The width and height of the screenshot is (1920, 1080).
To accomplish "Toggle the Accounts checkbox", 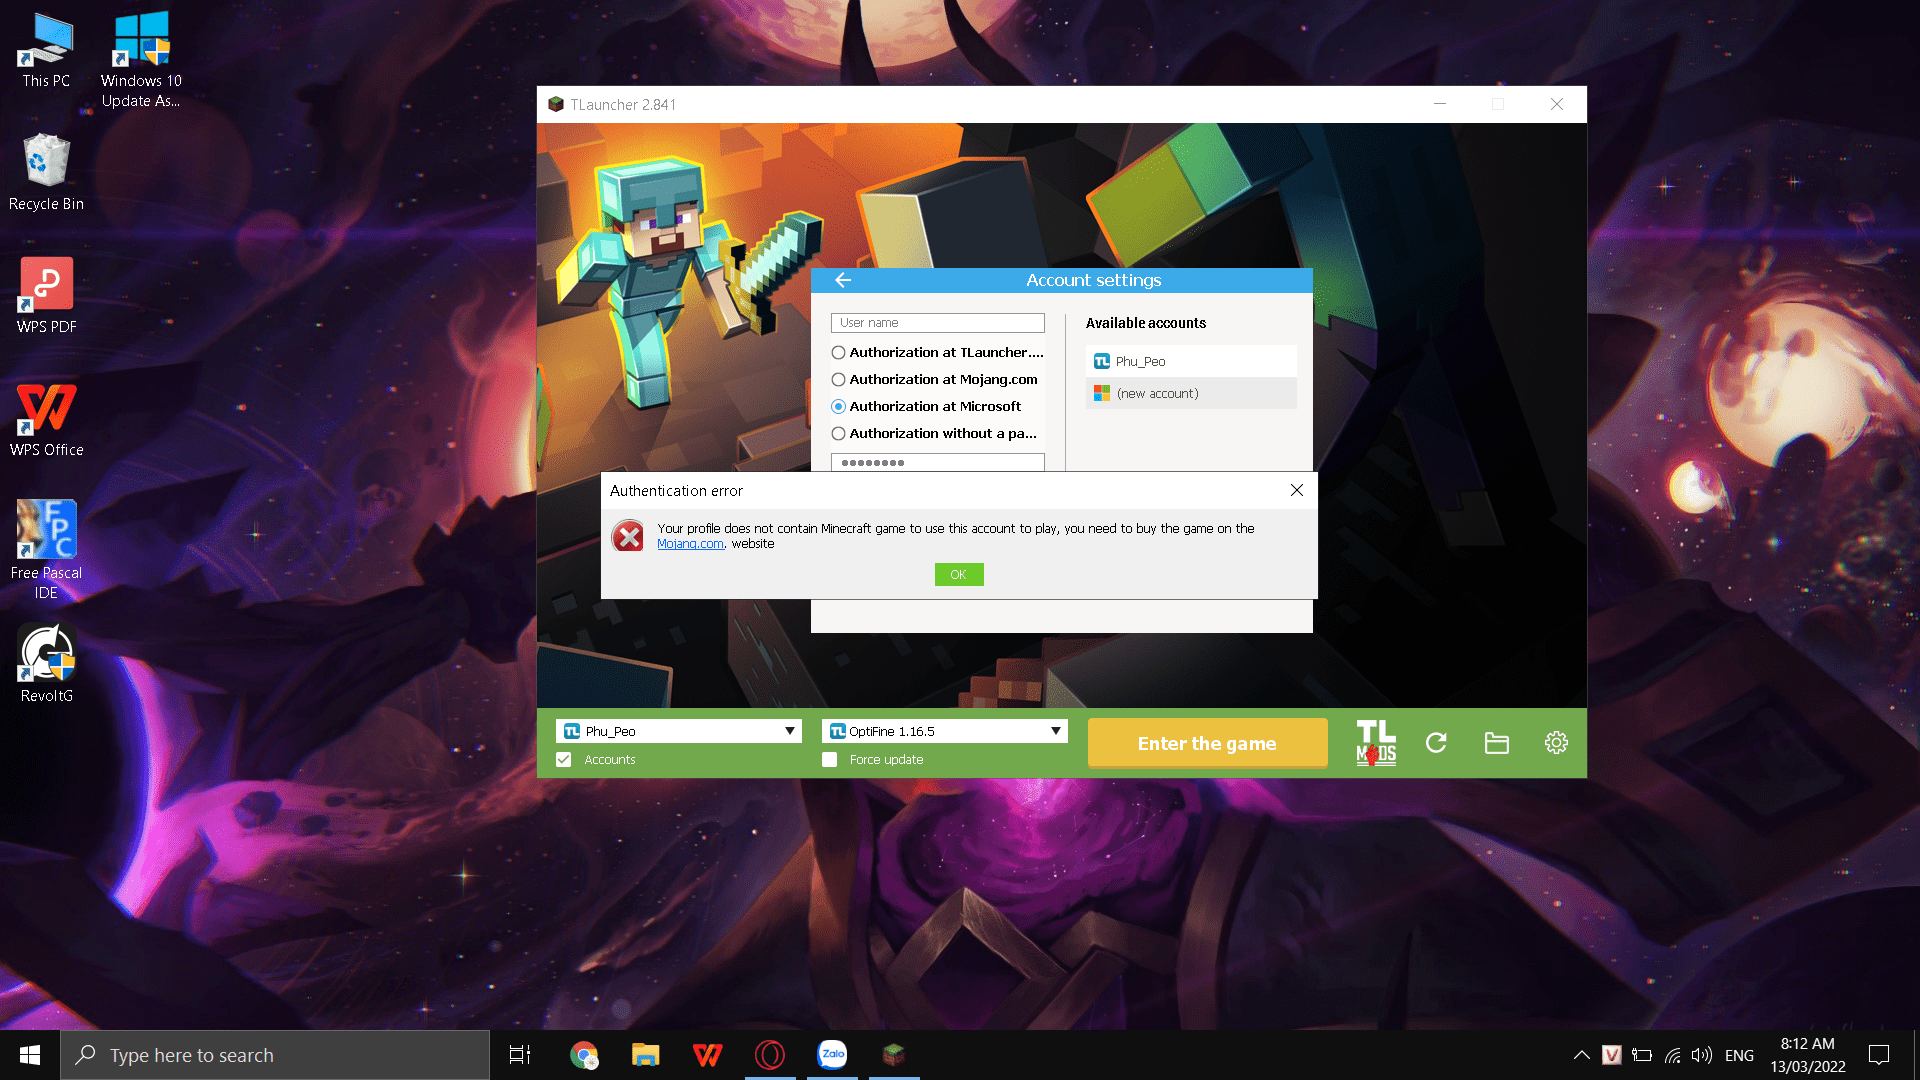I will (x=564, y=760).
